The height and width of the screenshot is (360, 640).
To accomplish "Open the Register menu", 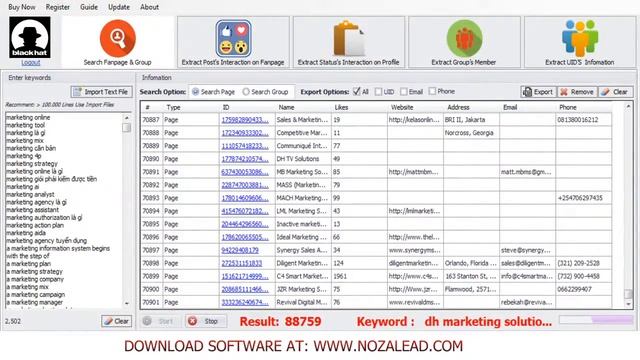I will [x=58, y=7].
